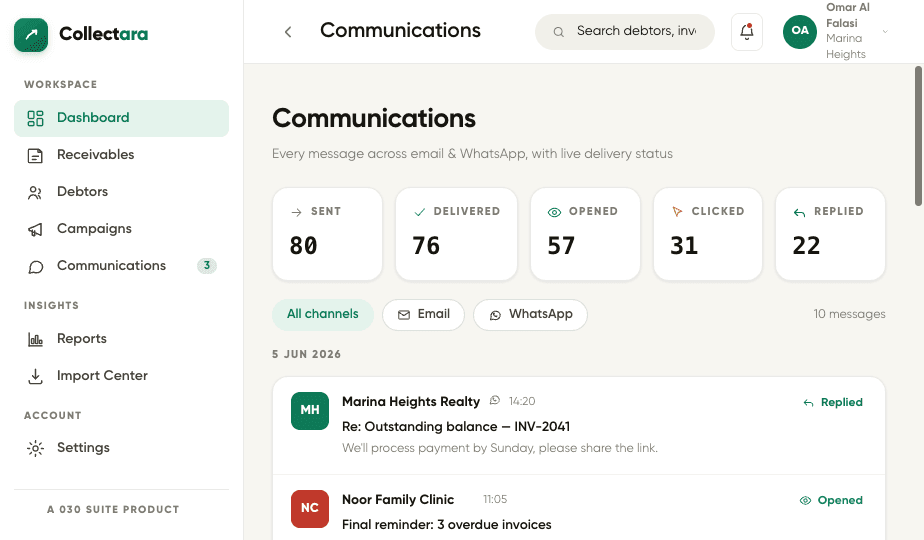The height and width of the screenshot is (540, 924).
Task: Click the Collectara logo icon
Action: click(x=31, y=35)
